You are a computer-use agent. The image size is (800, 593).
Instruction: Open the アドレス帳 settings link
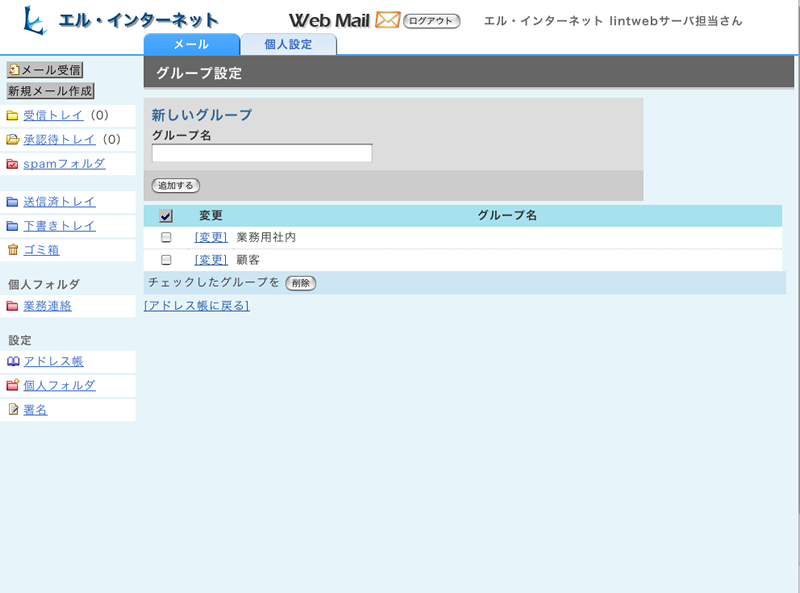pyautogui.click(x=53, y=361)
